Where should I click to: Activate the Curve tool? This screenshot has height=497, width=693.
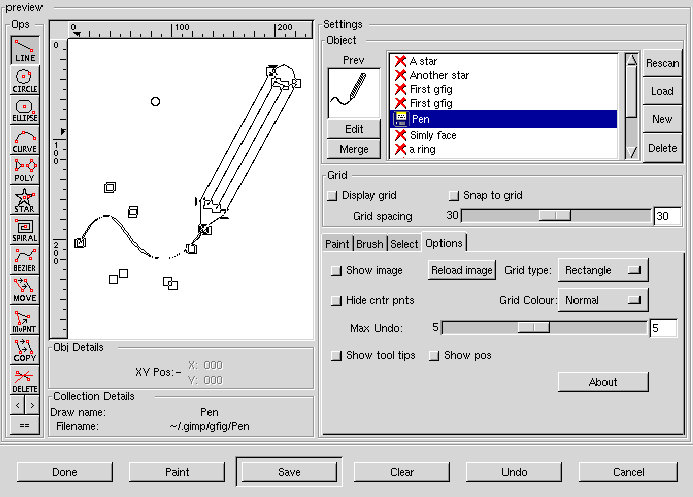(x=25, y=141)
